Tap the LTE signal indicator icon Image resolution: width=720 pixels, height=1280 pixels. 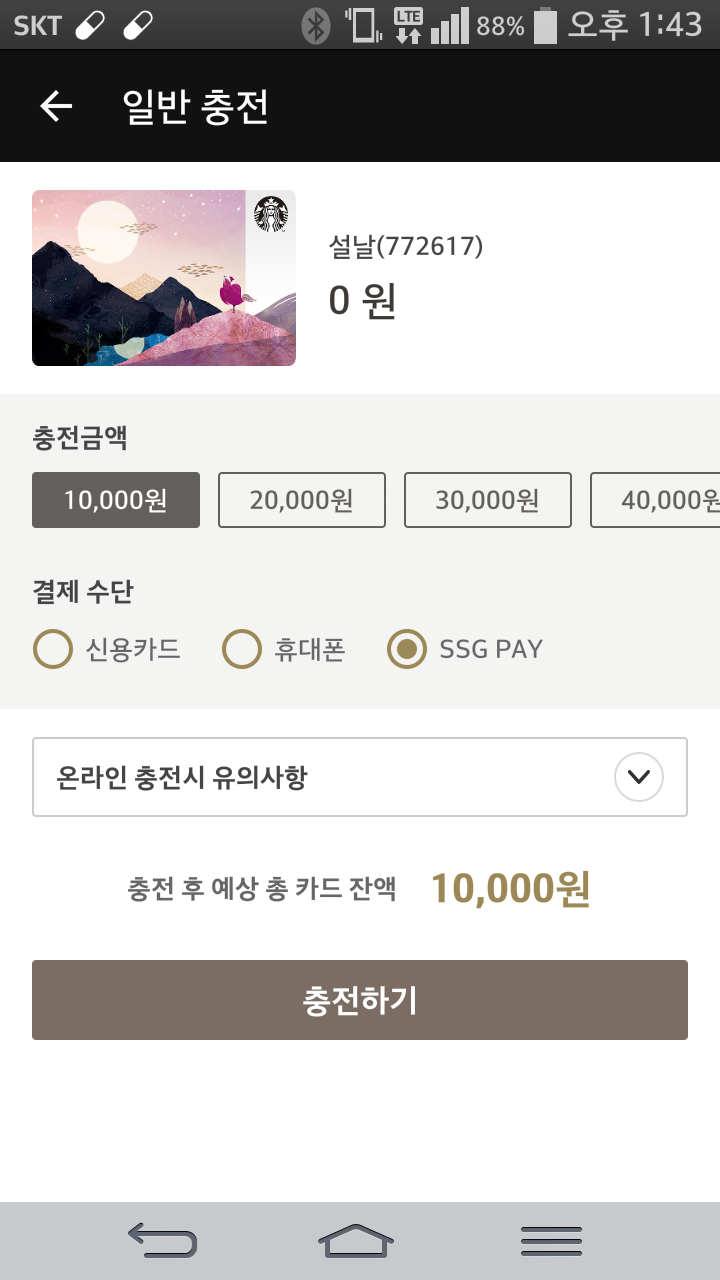click(408, 26)
